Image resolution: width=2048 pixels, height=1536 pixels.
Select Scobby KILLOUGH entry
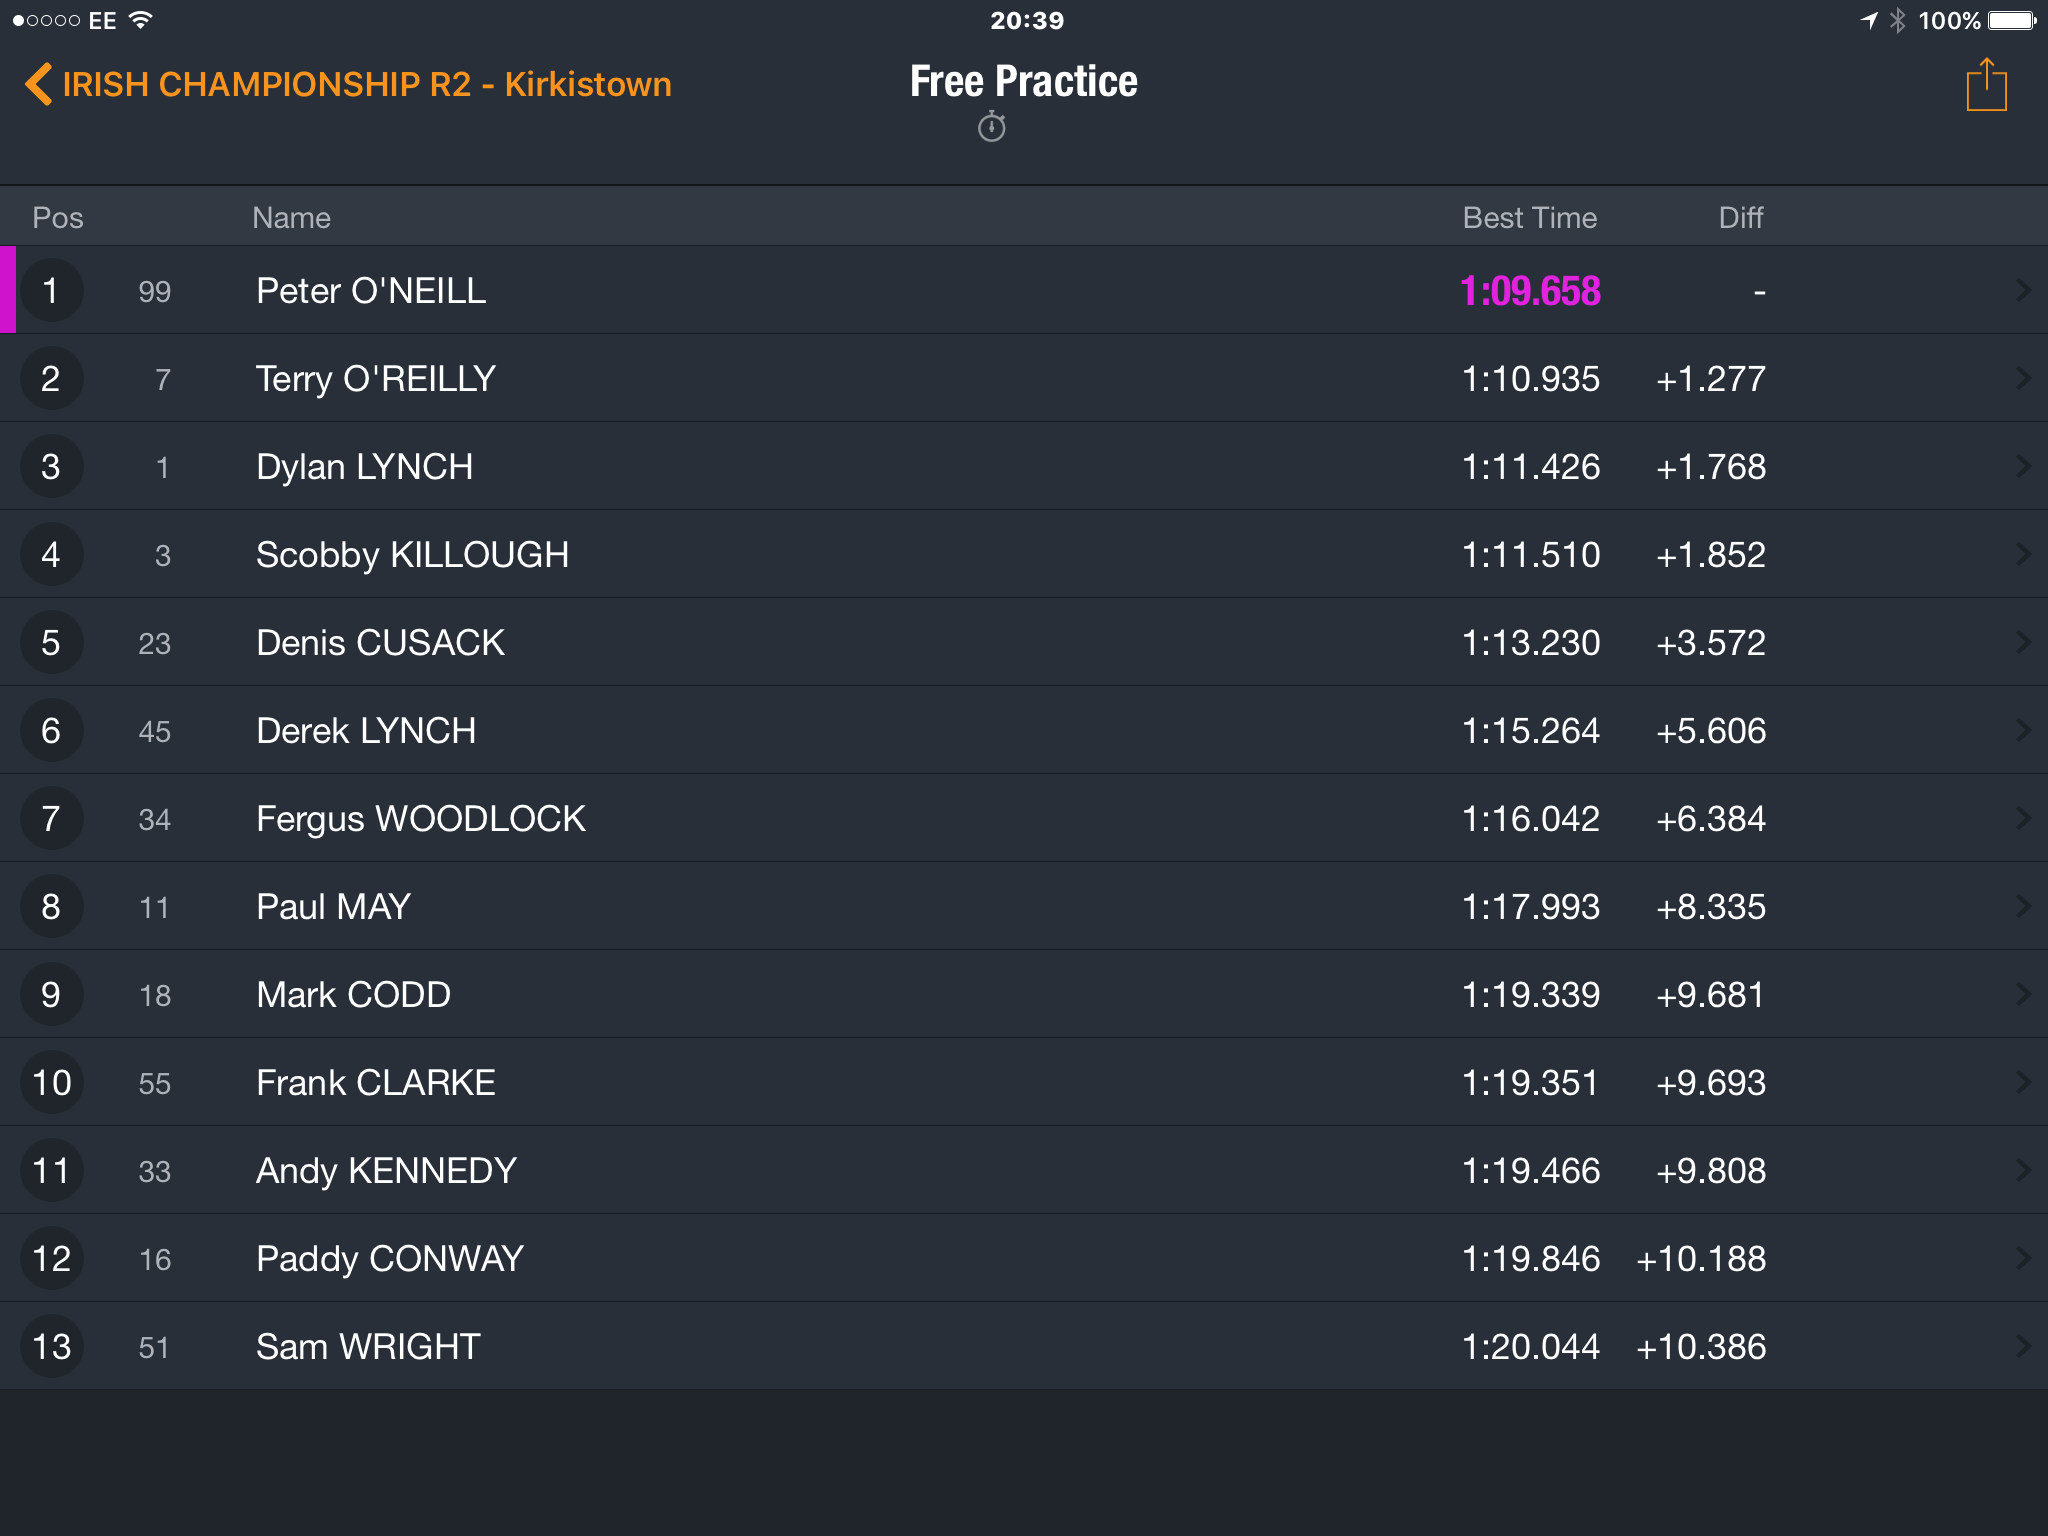click(x=1024, y=554)
